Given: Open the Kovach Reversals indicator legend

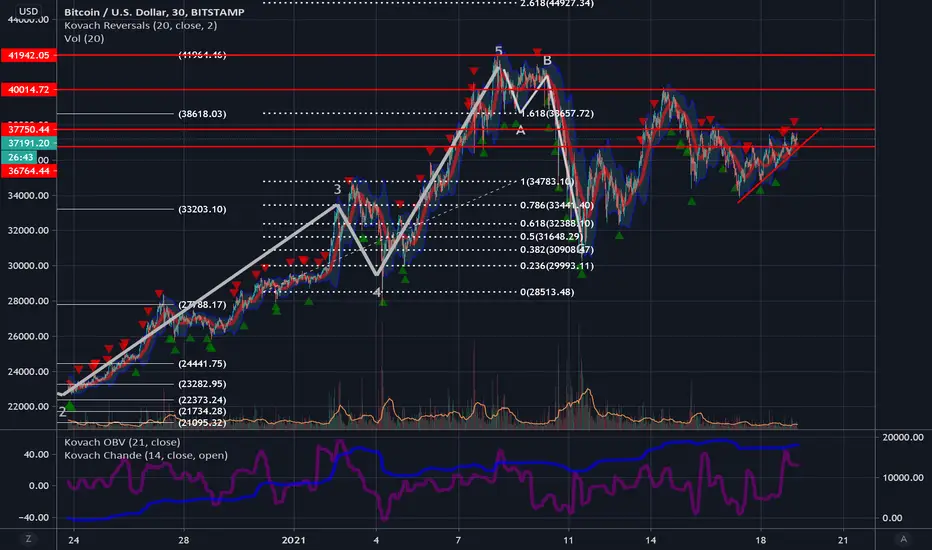Looking at the screenshot, I should (140, 26).
